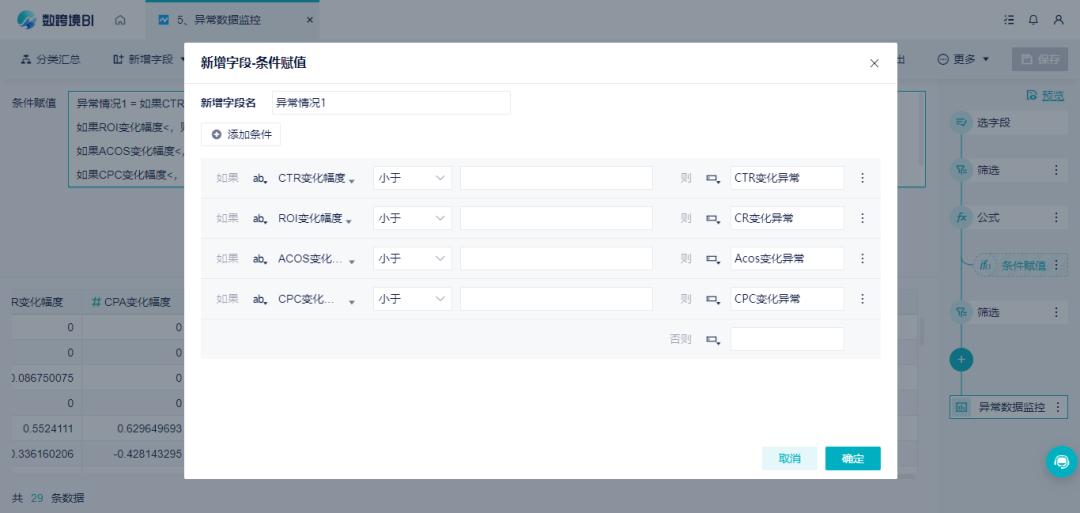
Task: Open the menu for the upper 筛选 step
Action: click(x=1056, y=170)
